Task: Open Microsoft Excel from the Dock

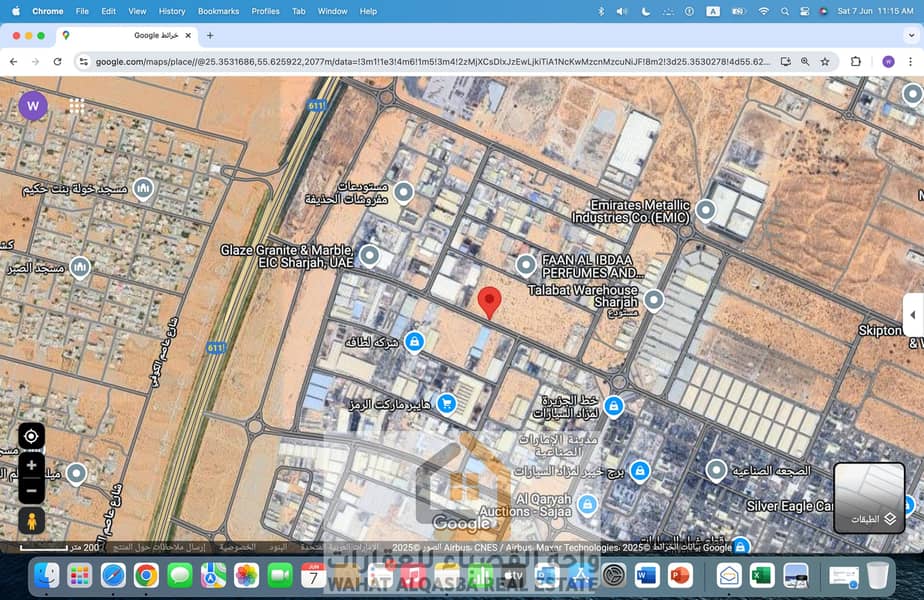Action: 762,575
